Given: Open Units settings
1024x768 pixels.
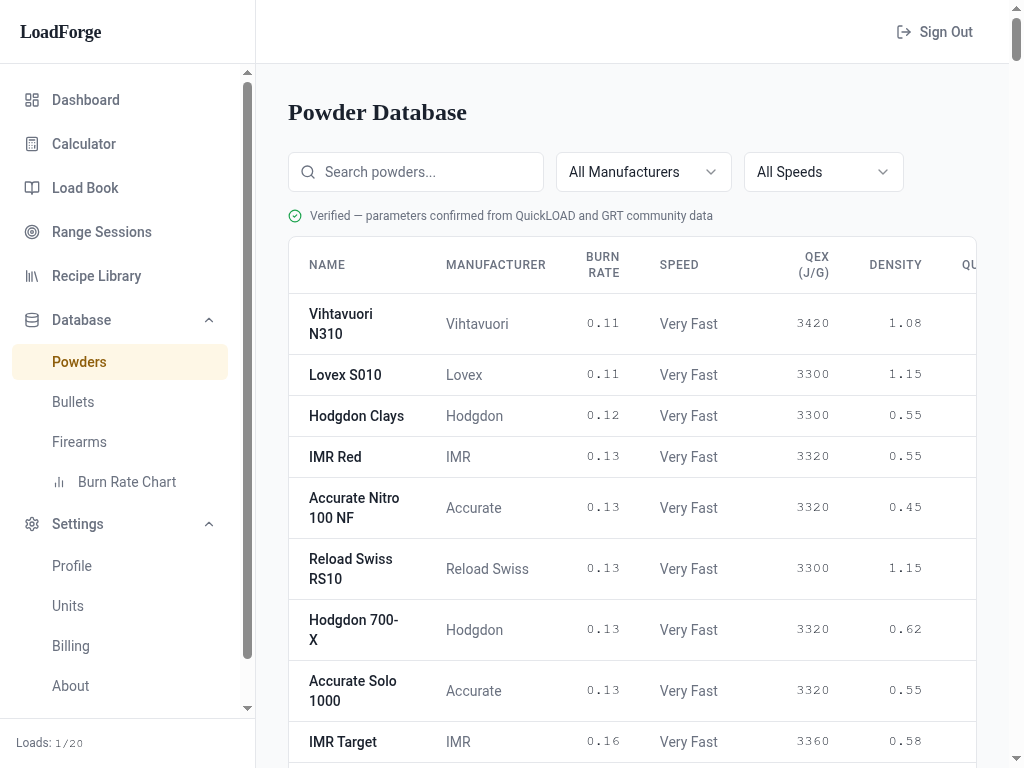Looking at the screenshot, I should point(120,606).
